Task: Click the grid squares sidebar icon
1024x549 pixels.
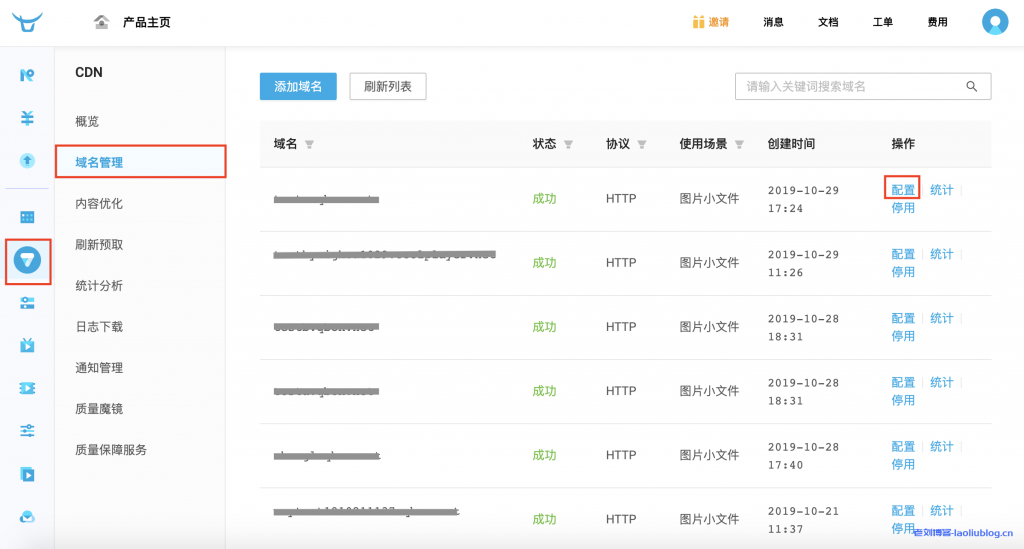Action: point(27,217)
